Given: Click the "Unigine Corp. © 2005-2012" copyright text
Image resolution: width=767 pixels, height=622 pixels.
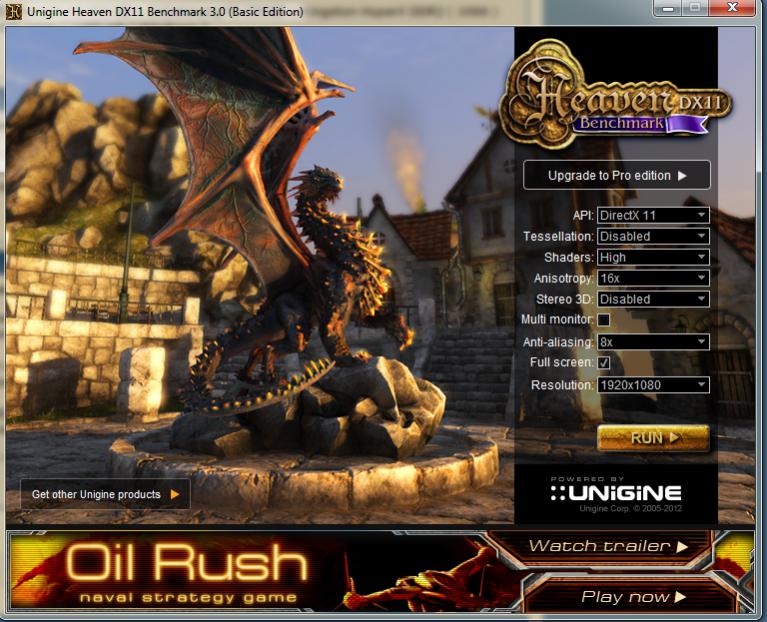Looking at the screenshot, I should [631, 509].
